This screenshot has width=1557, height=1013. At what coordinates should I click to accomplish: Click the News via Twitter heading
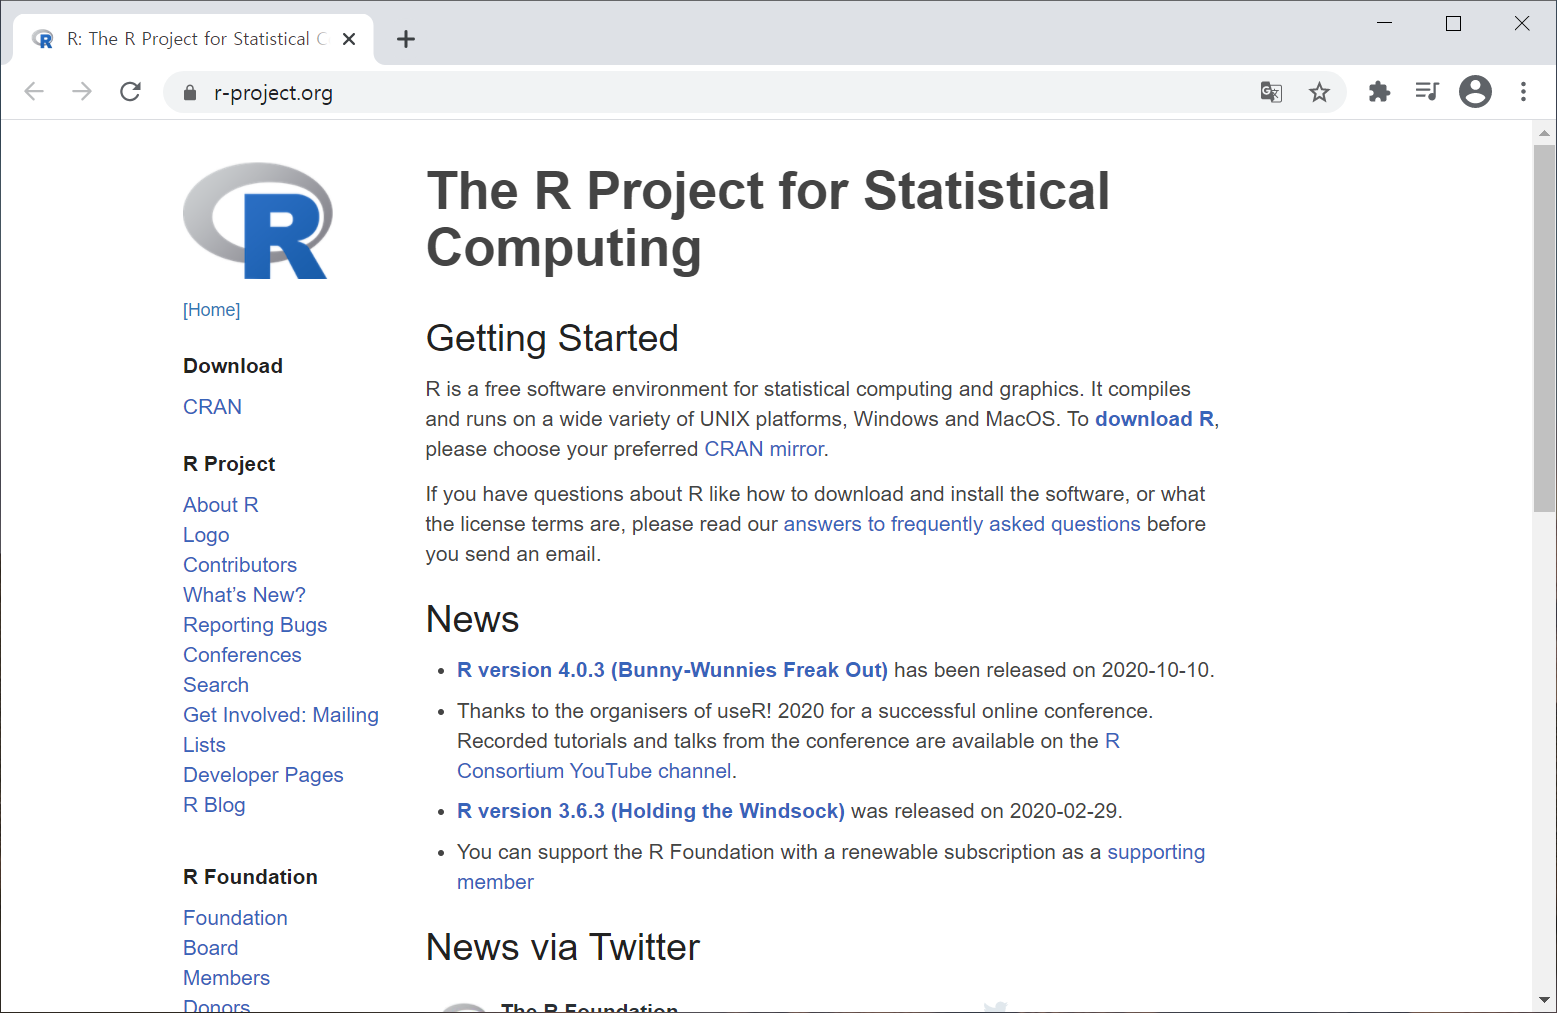563,947
